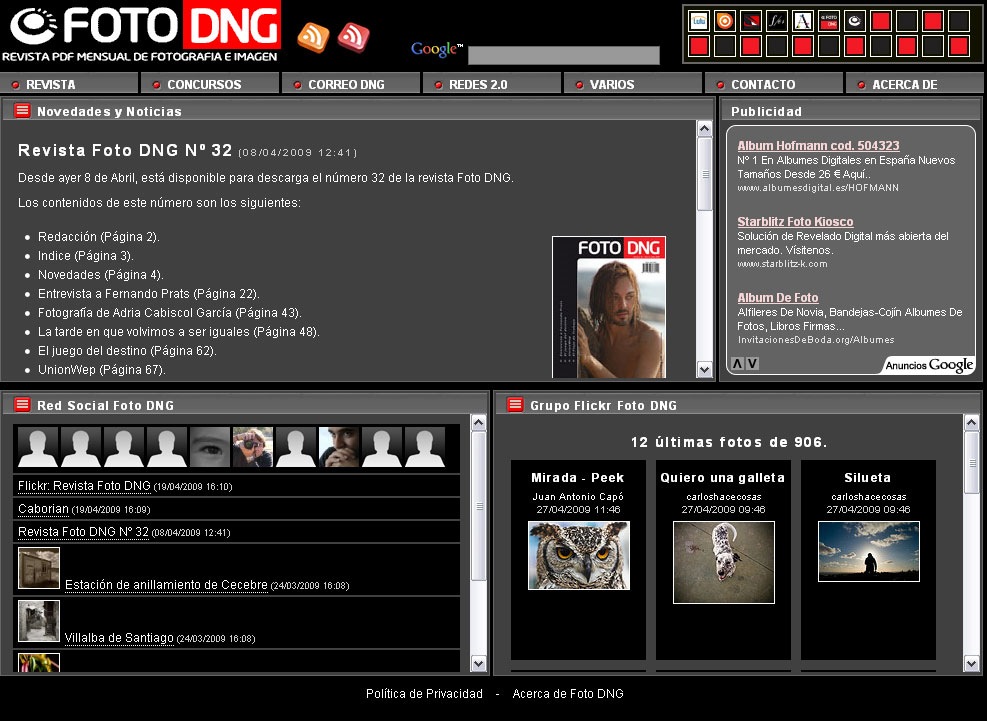
Task: Click the white swirl eye icon in the grid
Action: (x=855, y=21)
